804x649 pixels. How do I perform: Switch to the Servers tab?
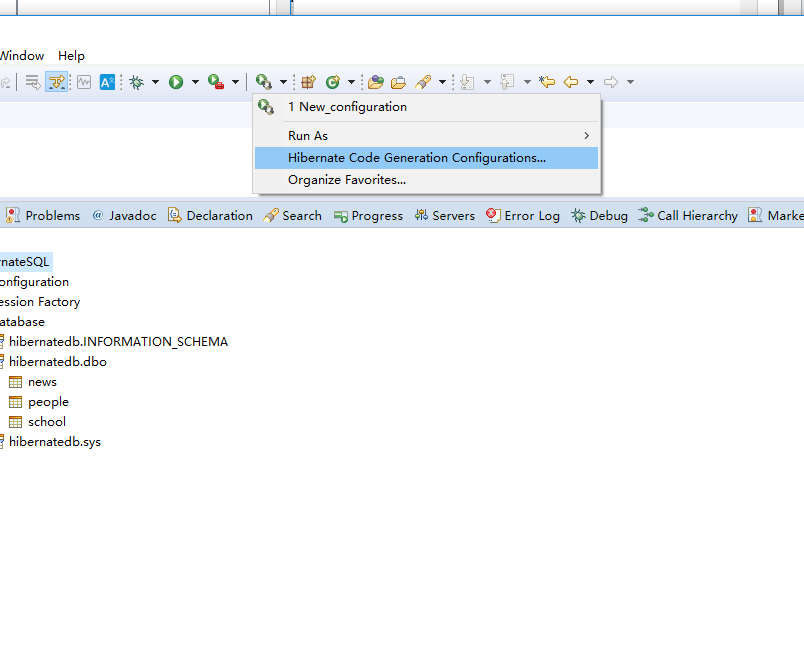click(x=445, y=216)
